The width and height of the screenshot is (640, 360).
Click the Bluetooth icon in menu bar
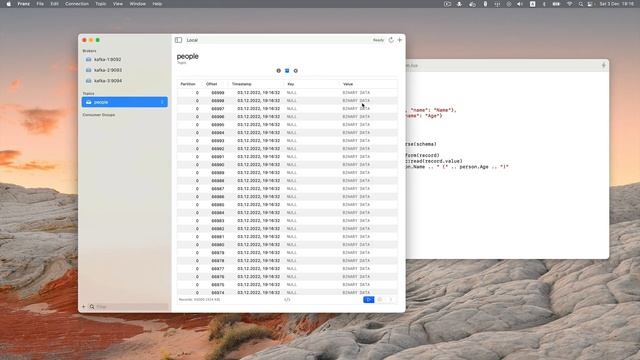coord(544,4)
